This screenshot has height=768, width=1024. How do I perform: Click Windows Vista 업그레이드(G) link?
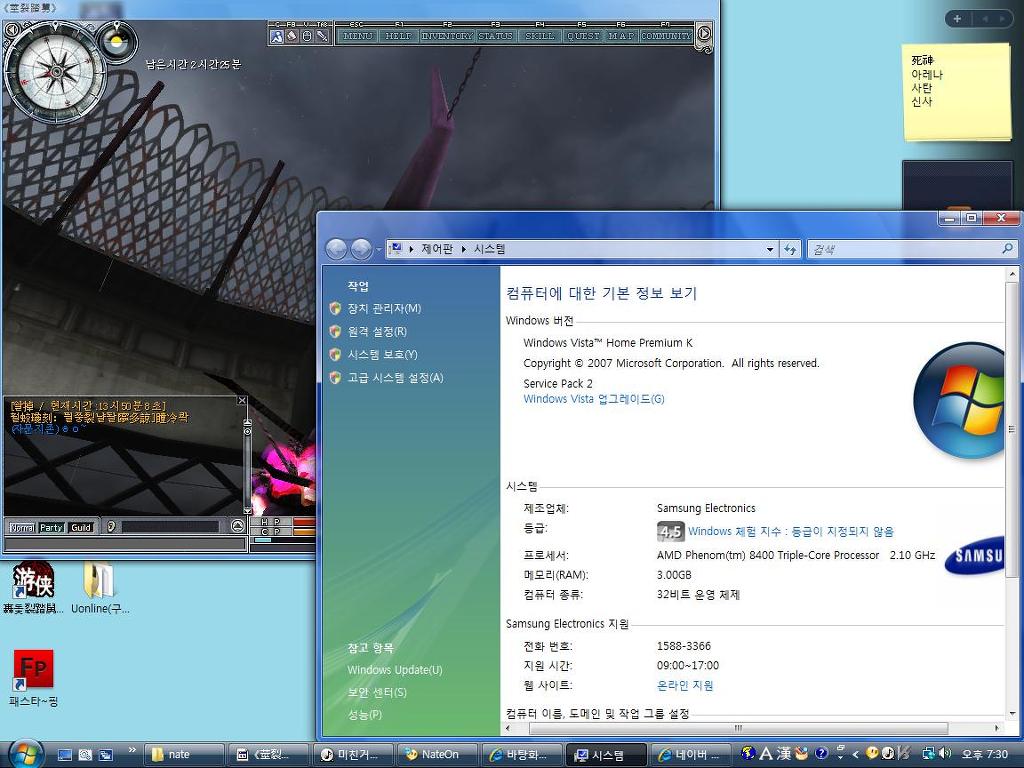(594, 398)
